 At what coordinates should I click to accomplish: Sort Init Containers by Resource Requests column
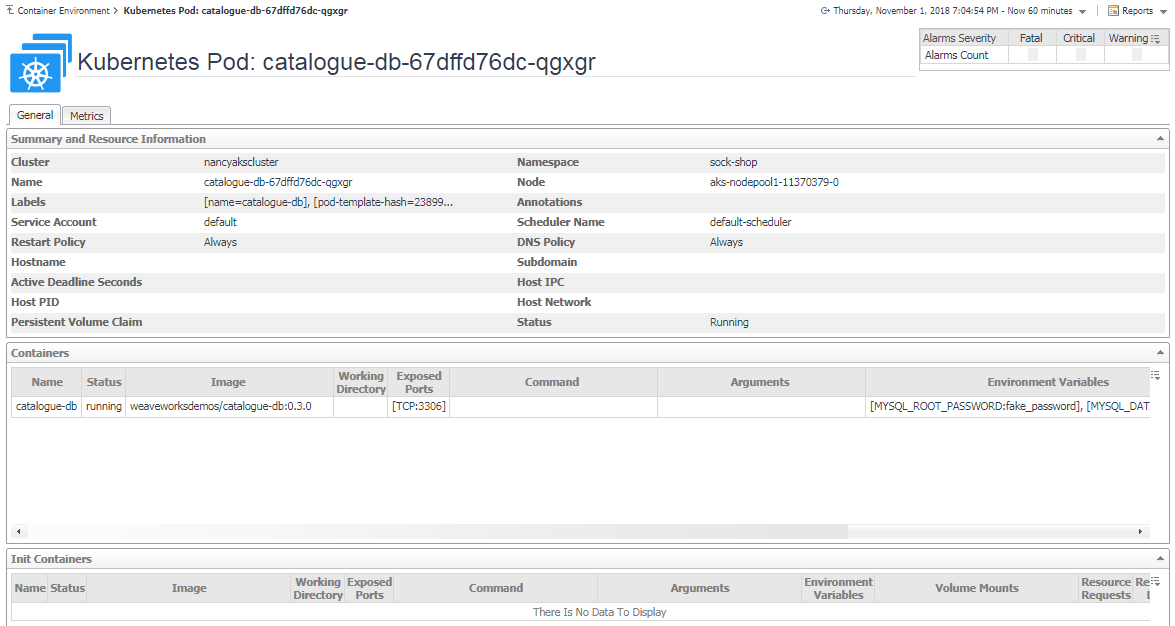(x=1106, y=588)
